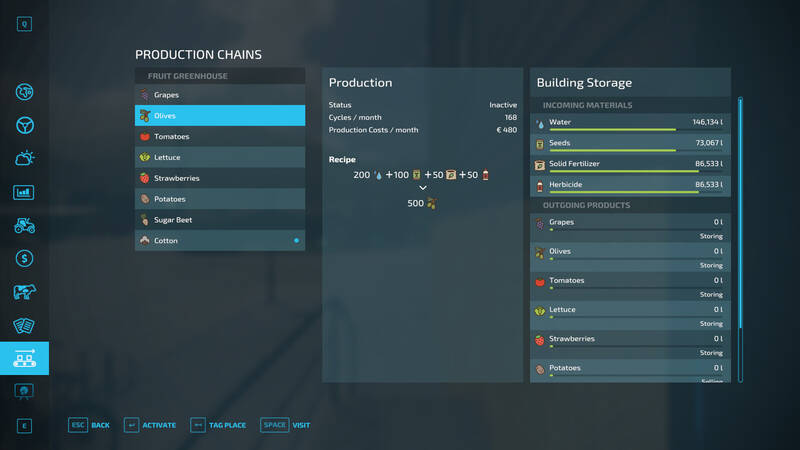Click the Building Storage scrollbar
The image size is (800, 450).
pos(740,239)
